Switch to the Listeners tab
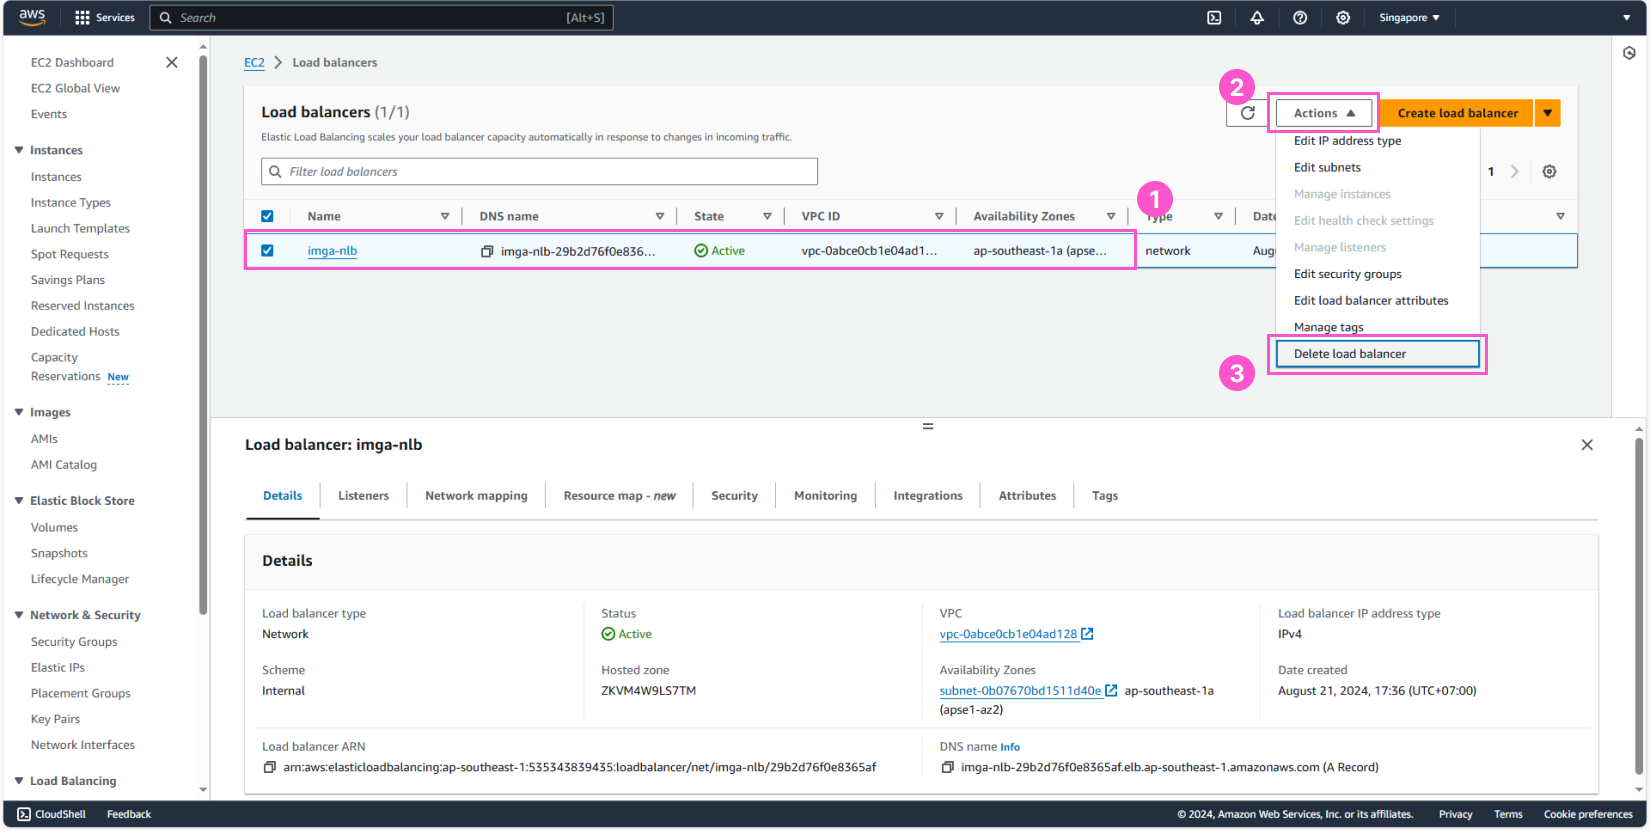Screen dimensions: 1650x831 coord(363,496)
